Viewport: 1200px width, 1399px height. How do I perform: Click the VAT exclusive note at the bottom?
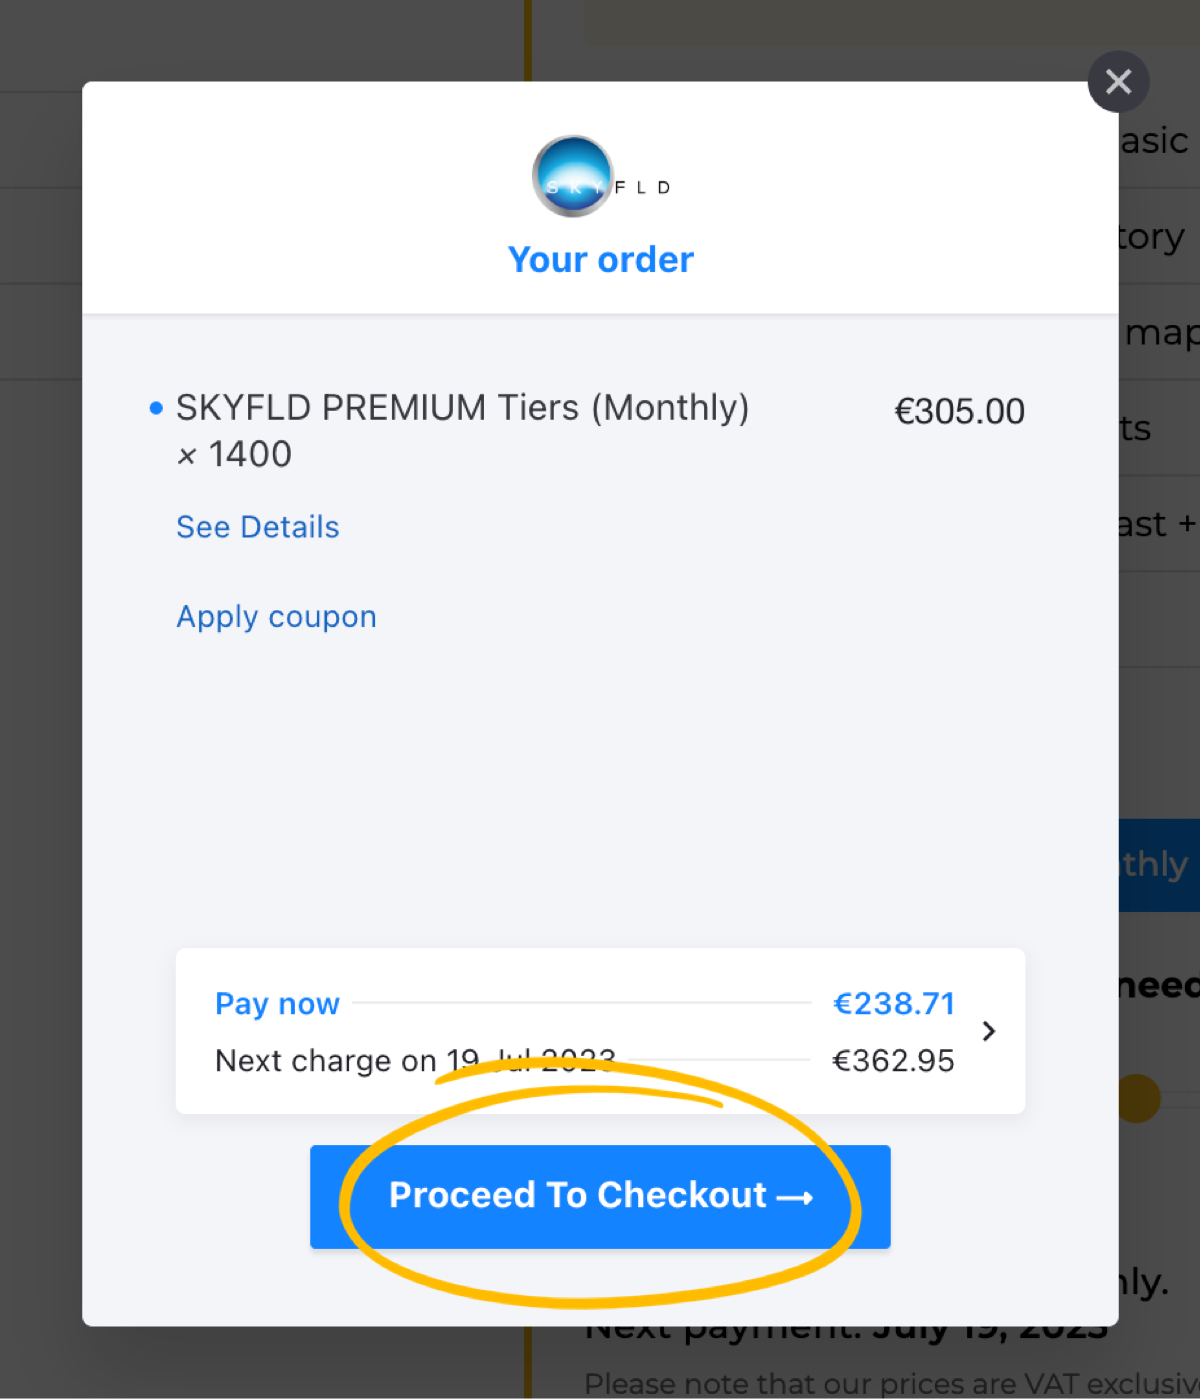(892, 1383)
